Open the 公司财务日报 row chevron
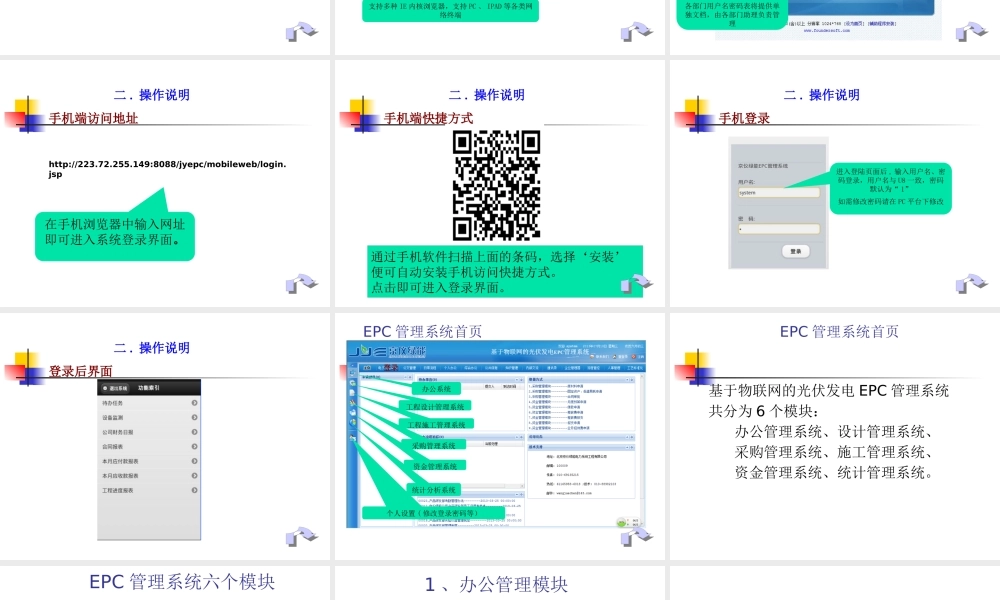 [x=194, y=432]
